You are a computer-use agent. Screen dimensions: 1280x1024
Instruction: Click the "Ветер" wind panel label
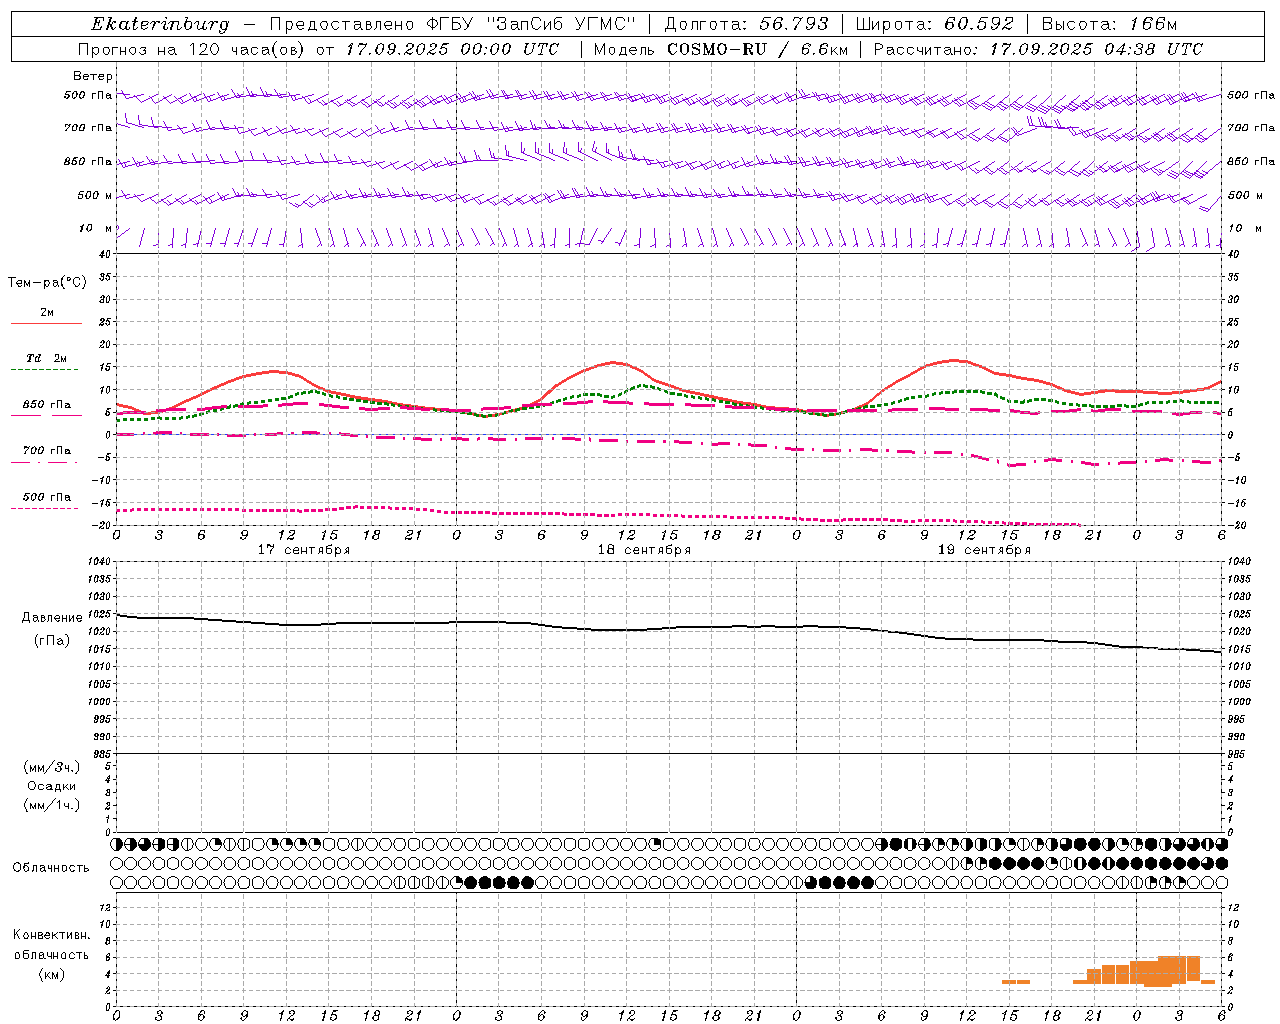pyautogui.click(x=93, y=76)
